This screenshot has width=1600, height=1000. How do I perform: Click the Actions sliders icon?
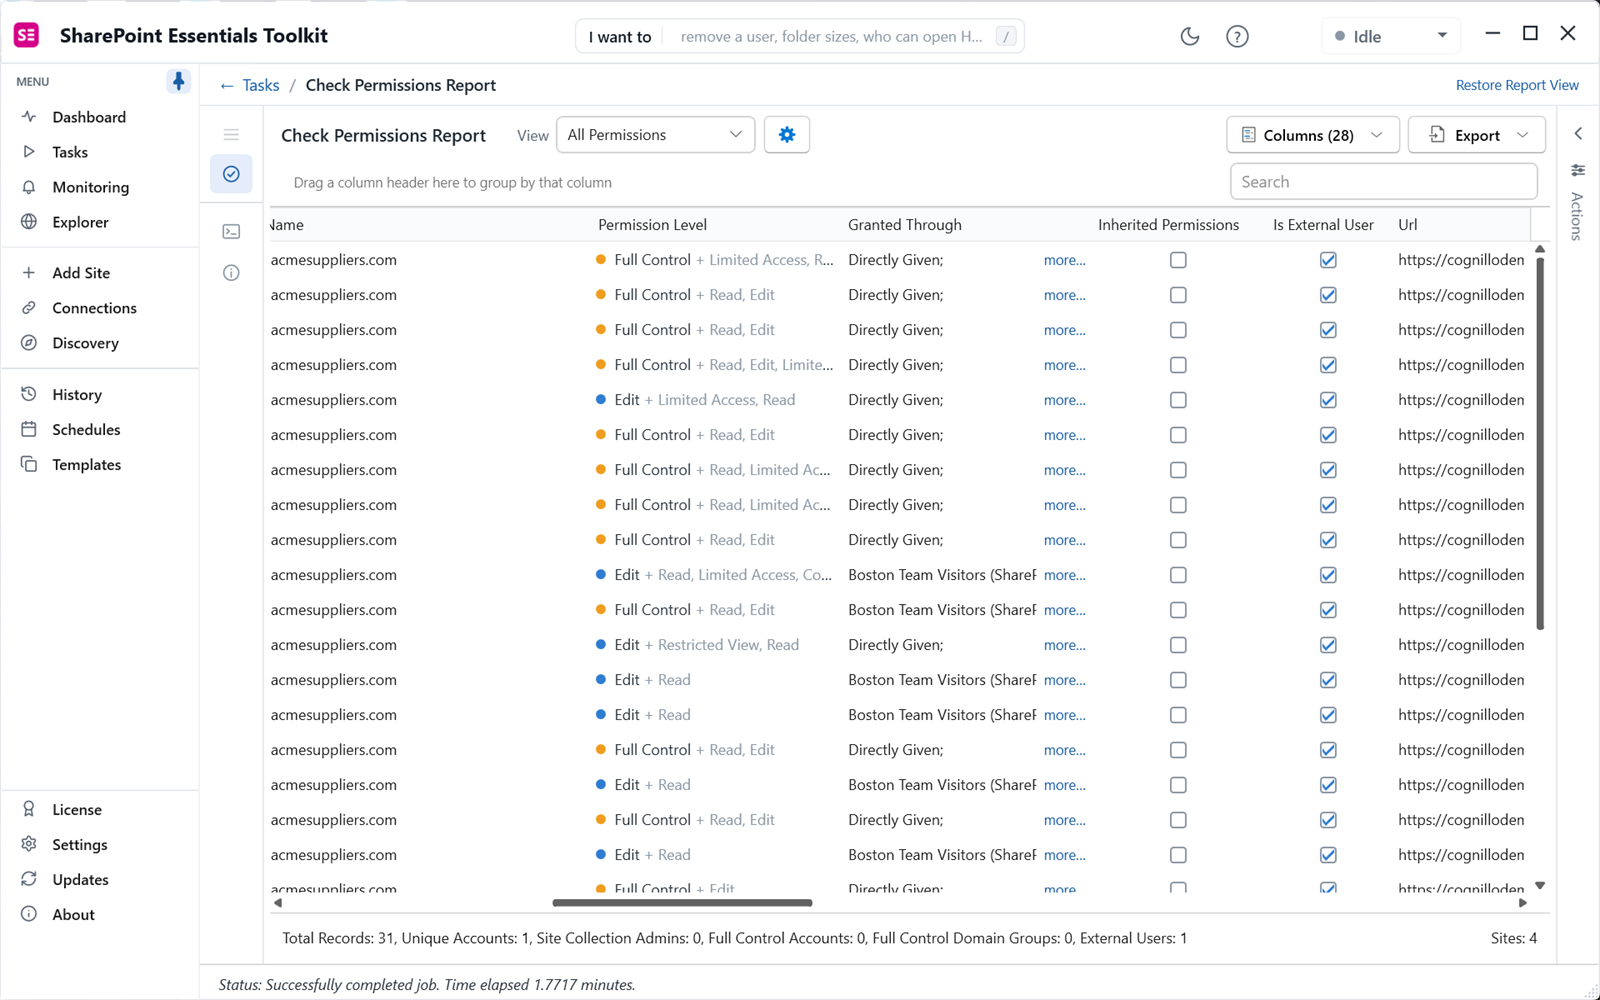1578,170
